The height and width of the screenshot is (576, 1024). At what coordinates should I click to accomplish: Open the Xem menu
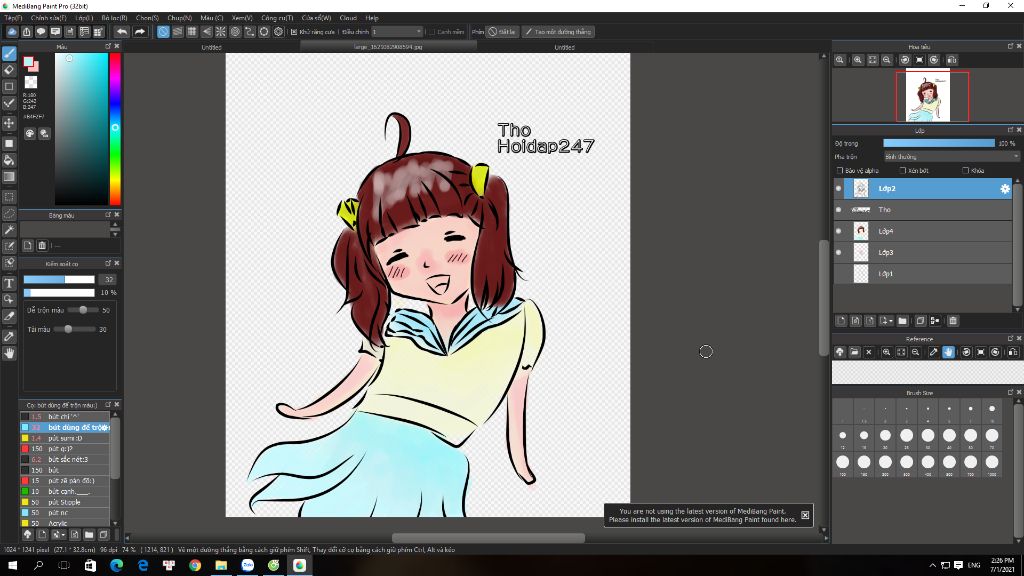(242, 18)
